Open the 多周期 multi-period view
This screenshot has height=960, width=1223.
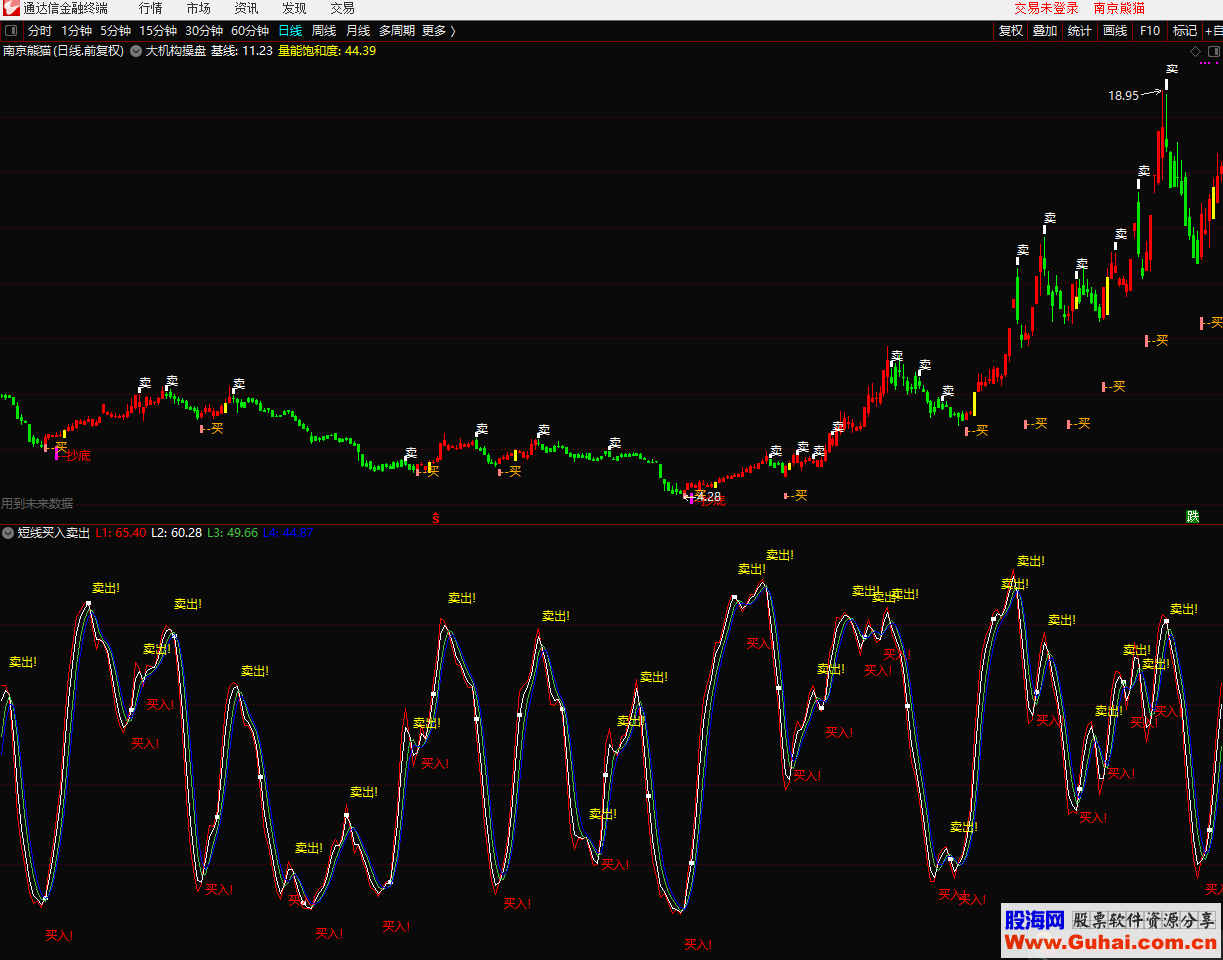397,31
